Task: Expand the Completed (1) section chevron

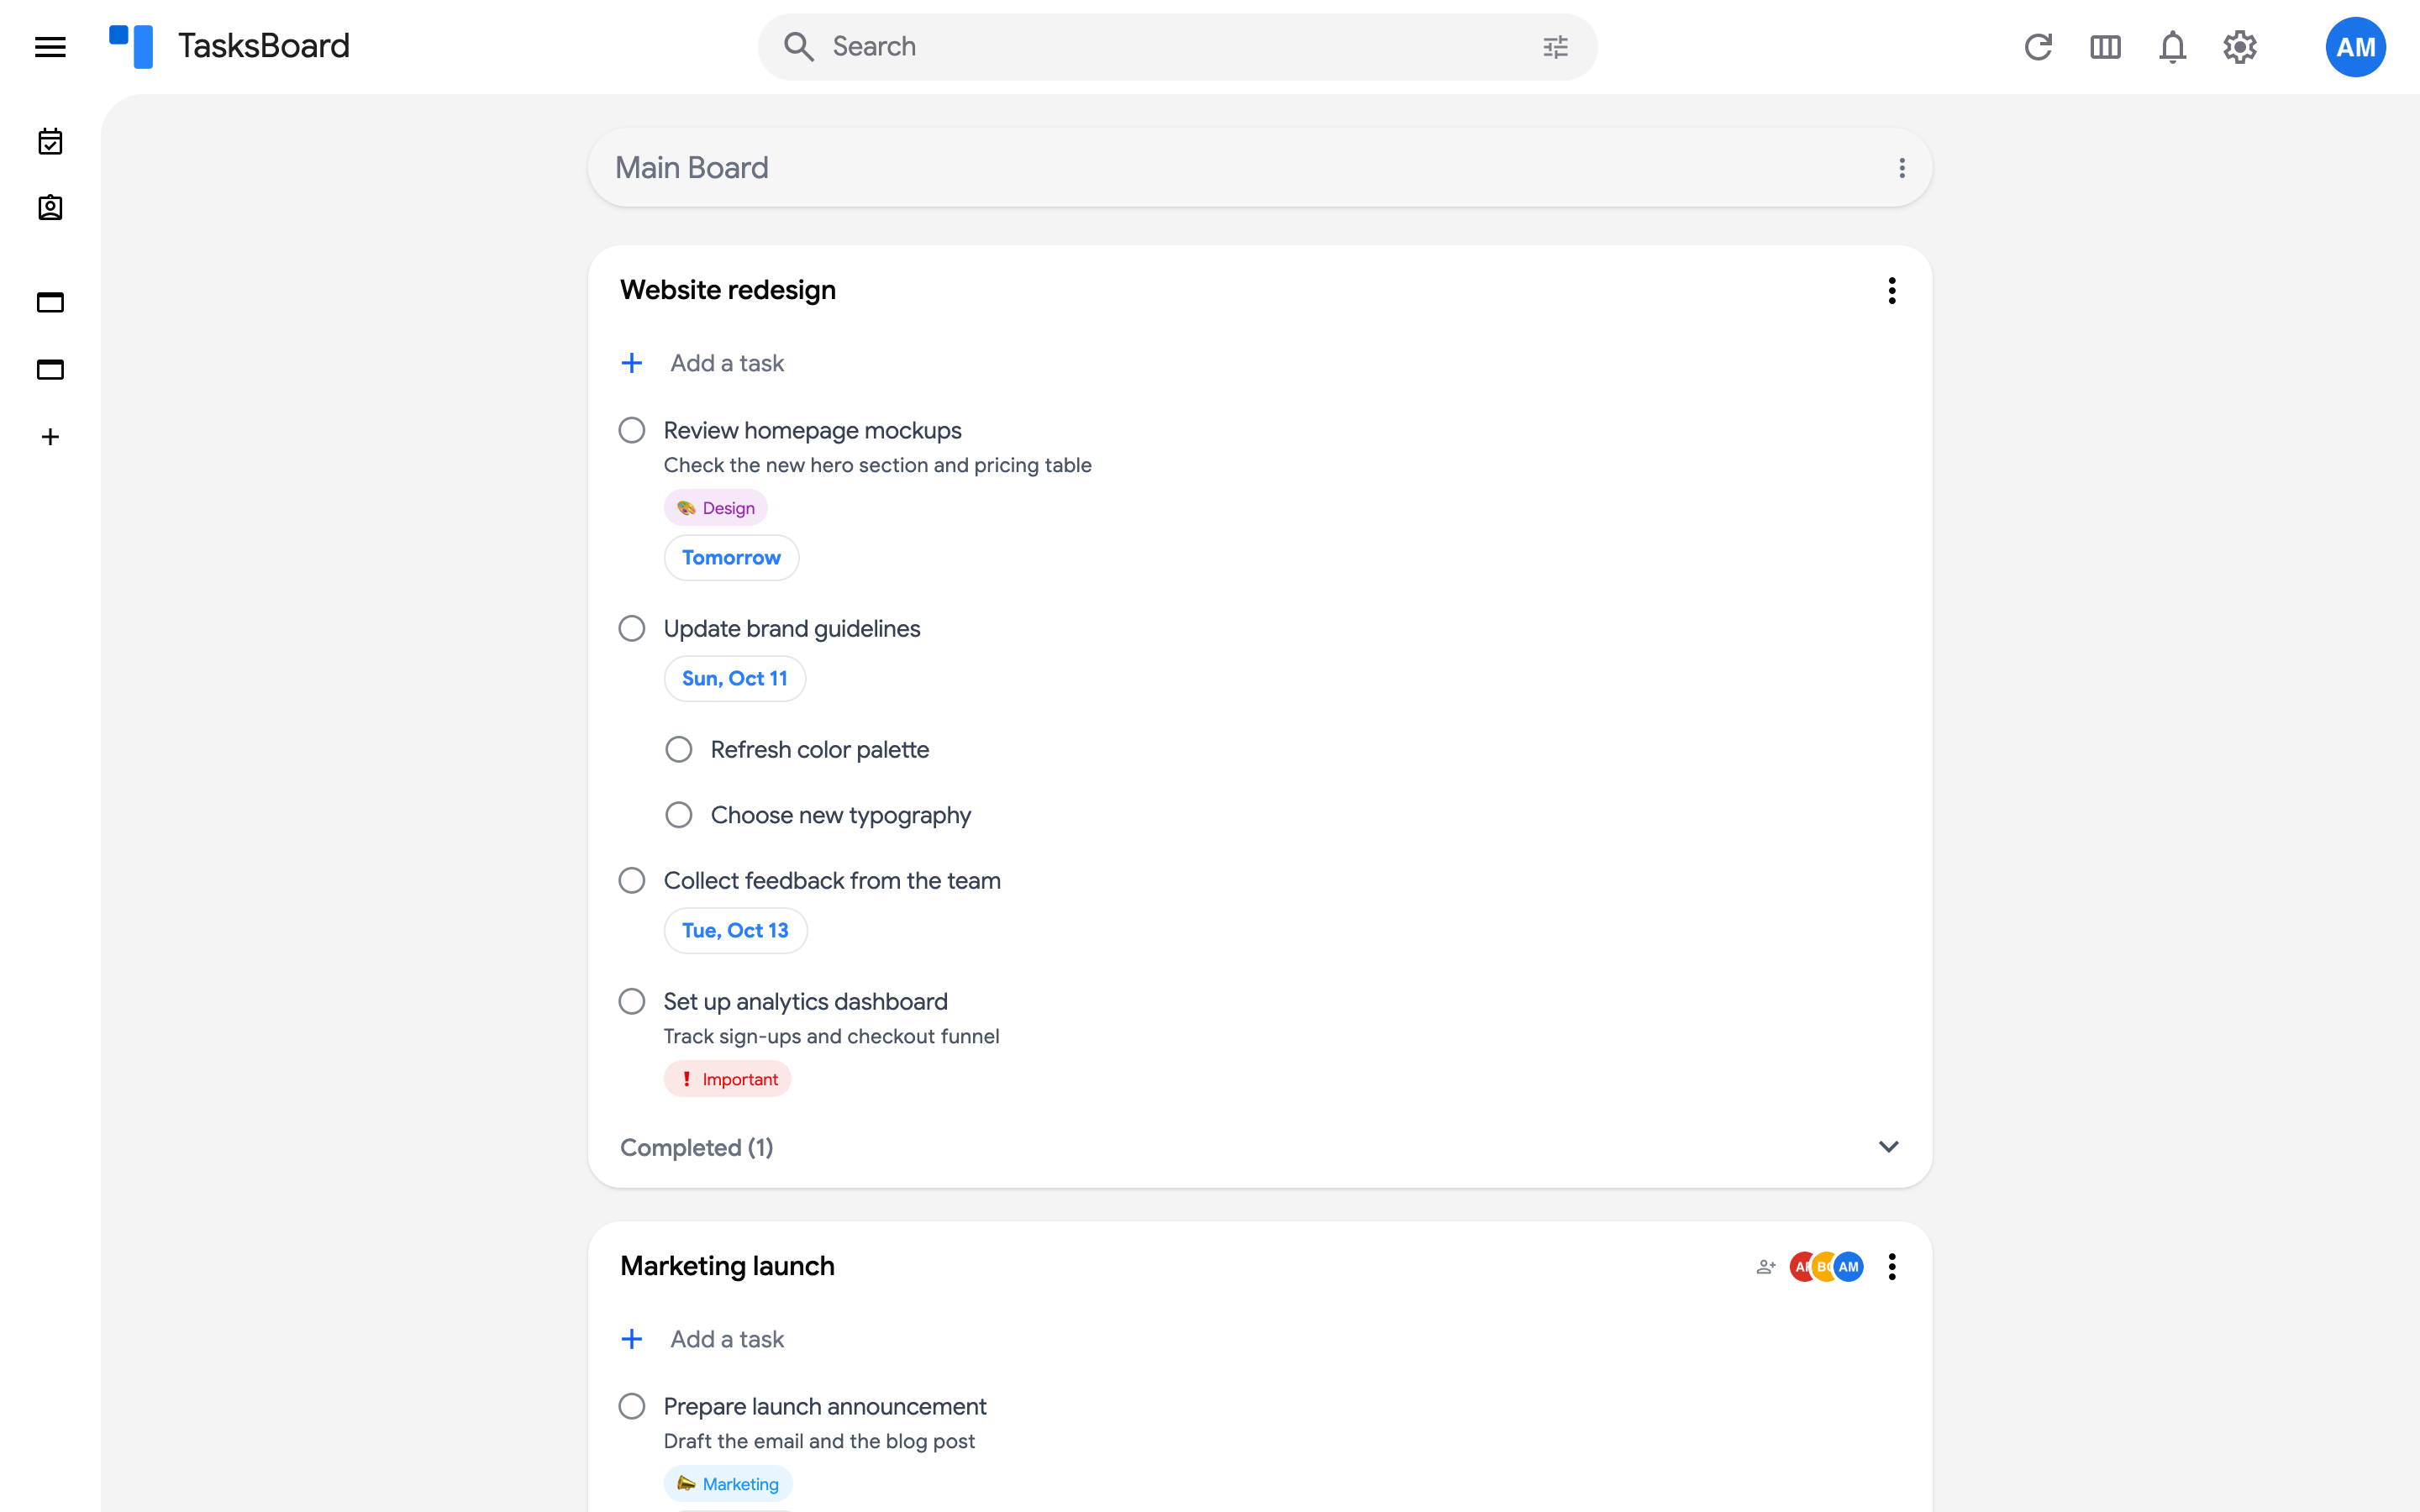Action: pyautogui.click(x=1888, y=1147)
